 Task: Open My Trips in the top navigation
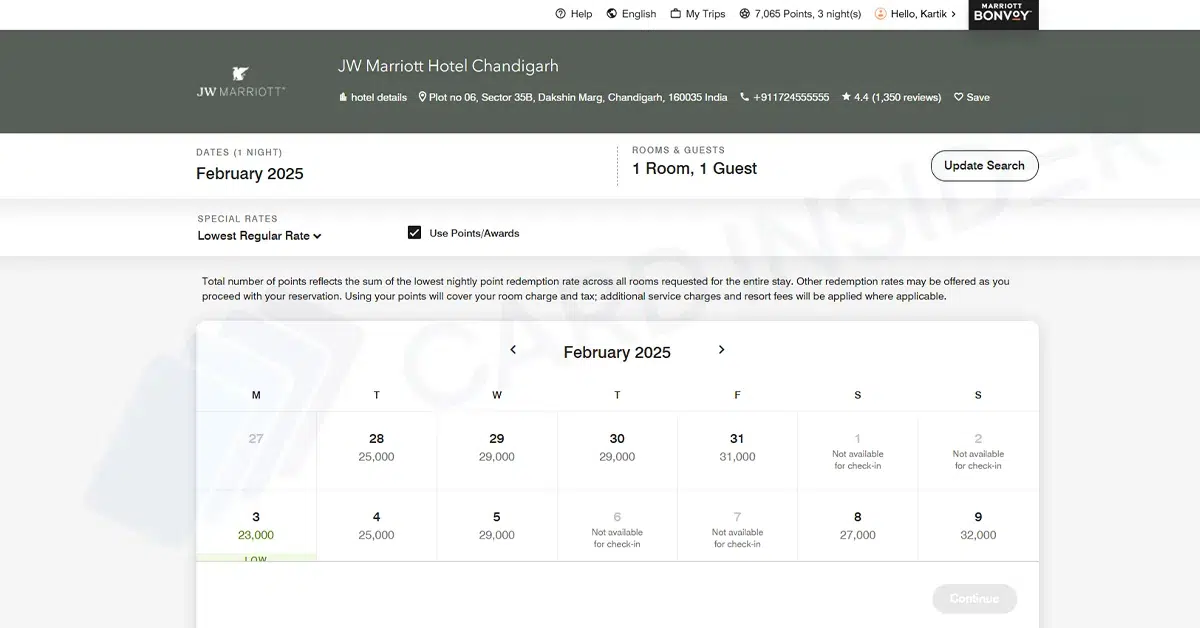point(698,14)
